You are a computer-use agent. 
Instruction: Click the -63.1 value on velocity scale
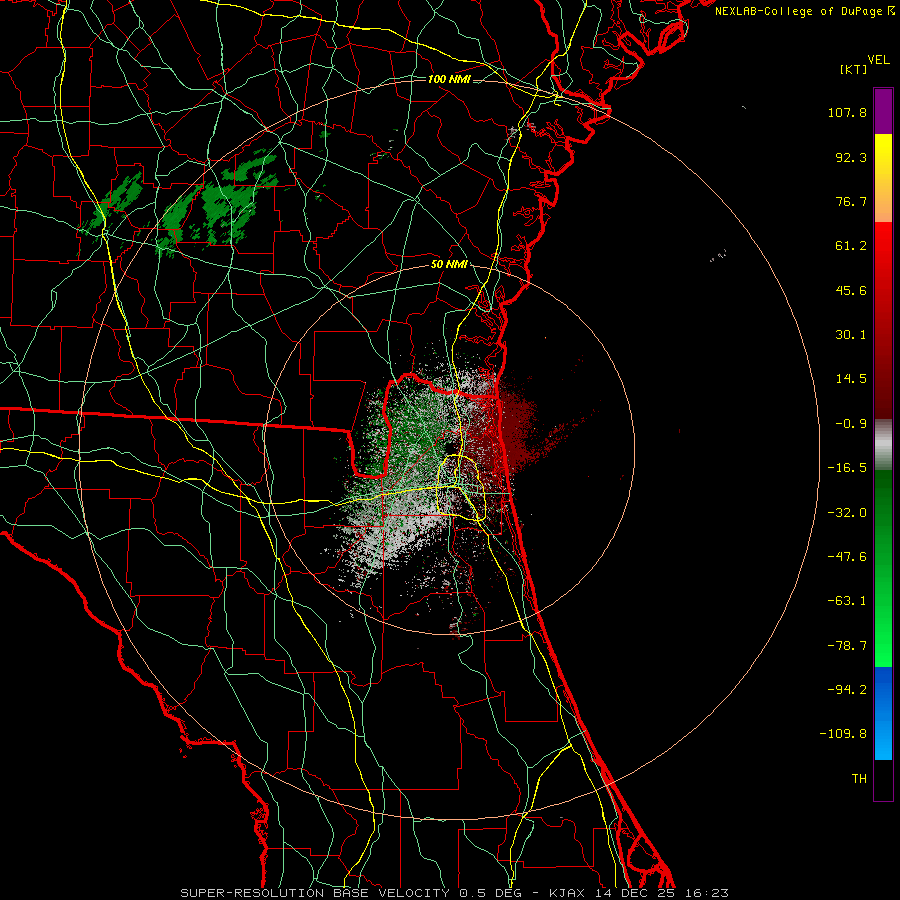(847, 601)
